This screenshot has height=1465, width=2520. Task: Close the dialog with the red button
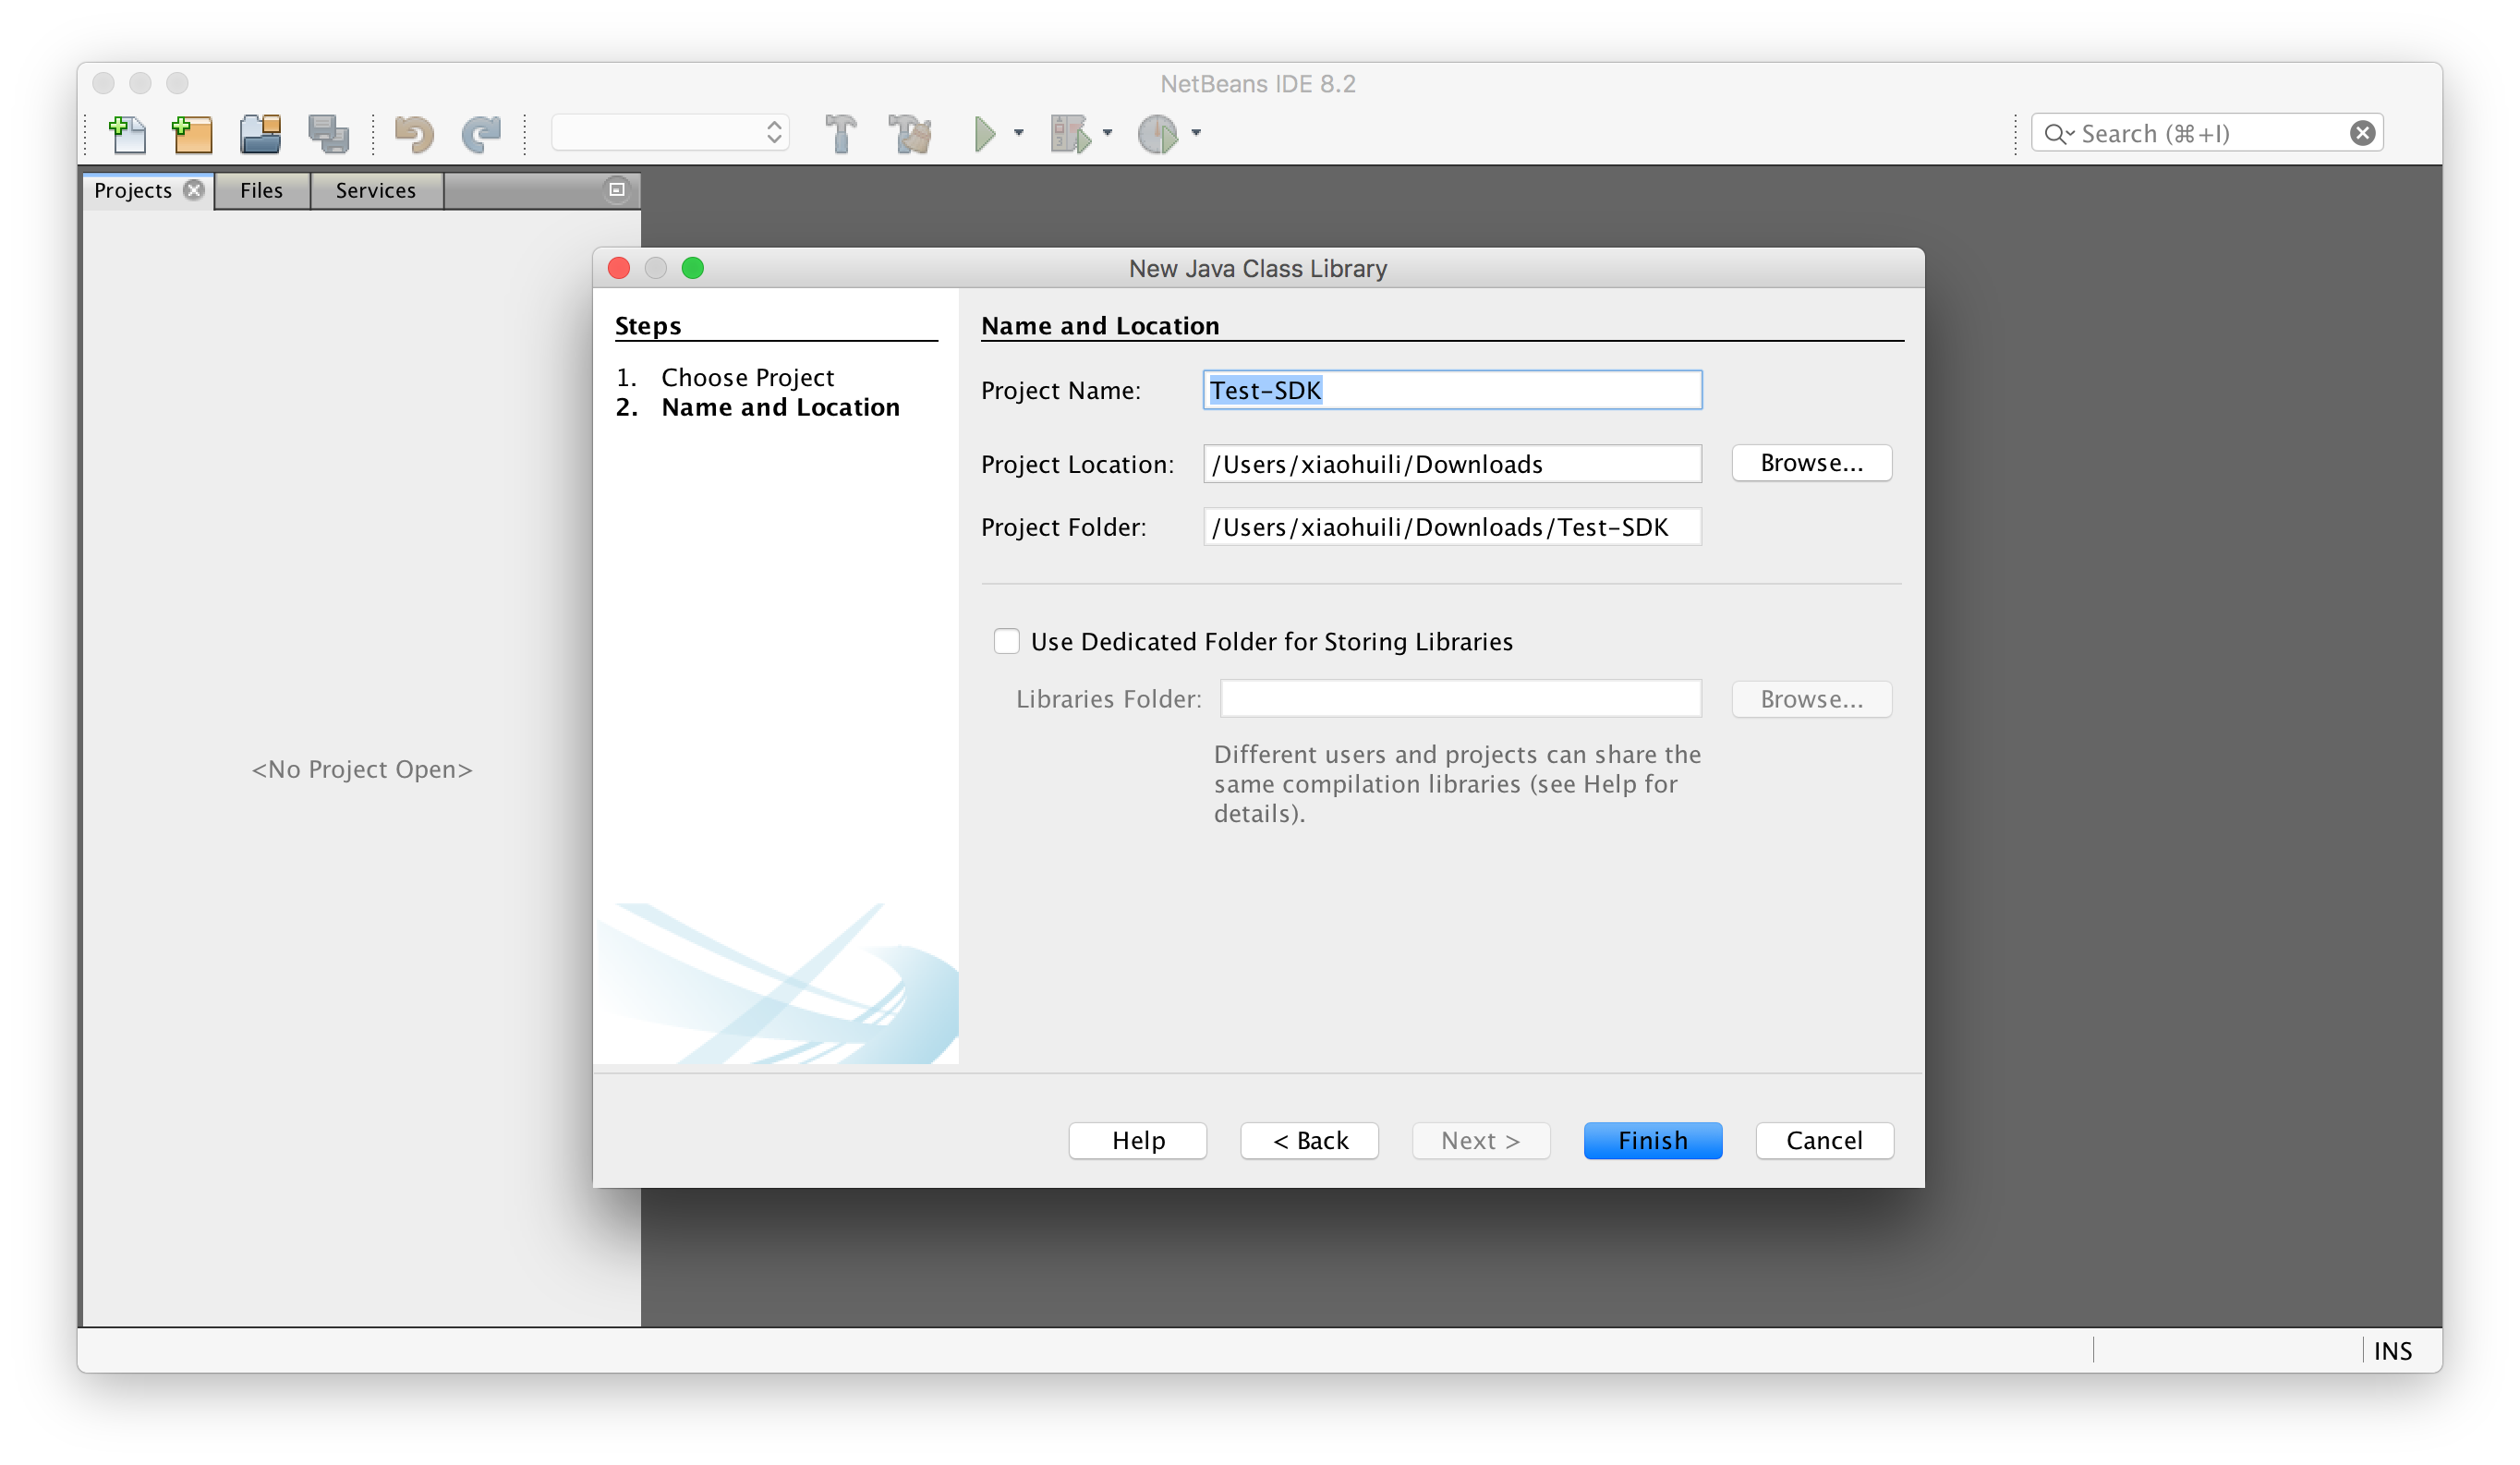[x=619, y=268]
